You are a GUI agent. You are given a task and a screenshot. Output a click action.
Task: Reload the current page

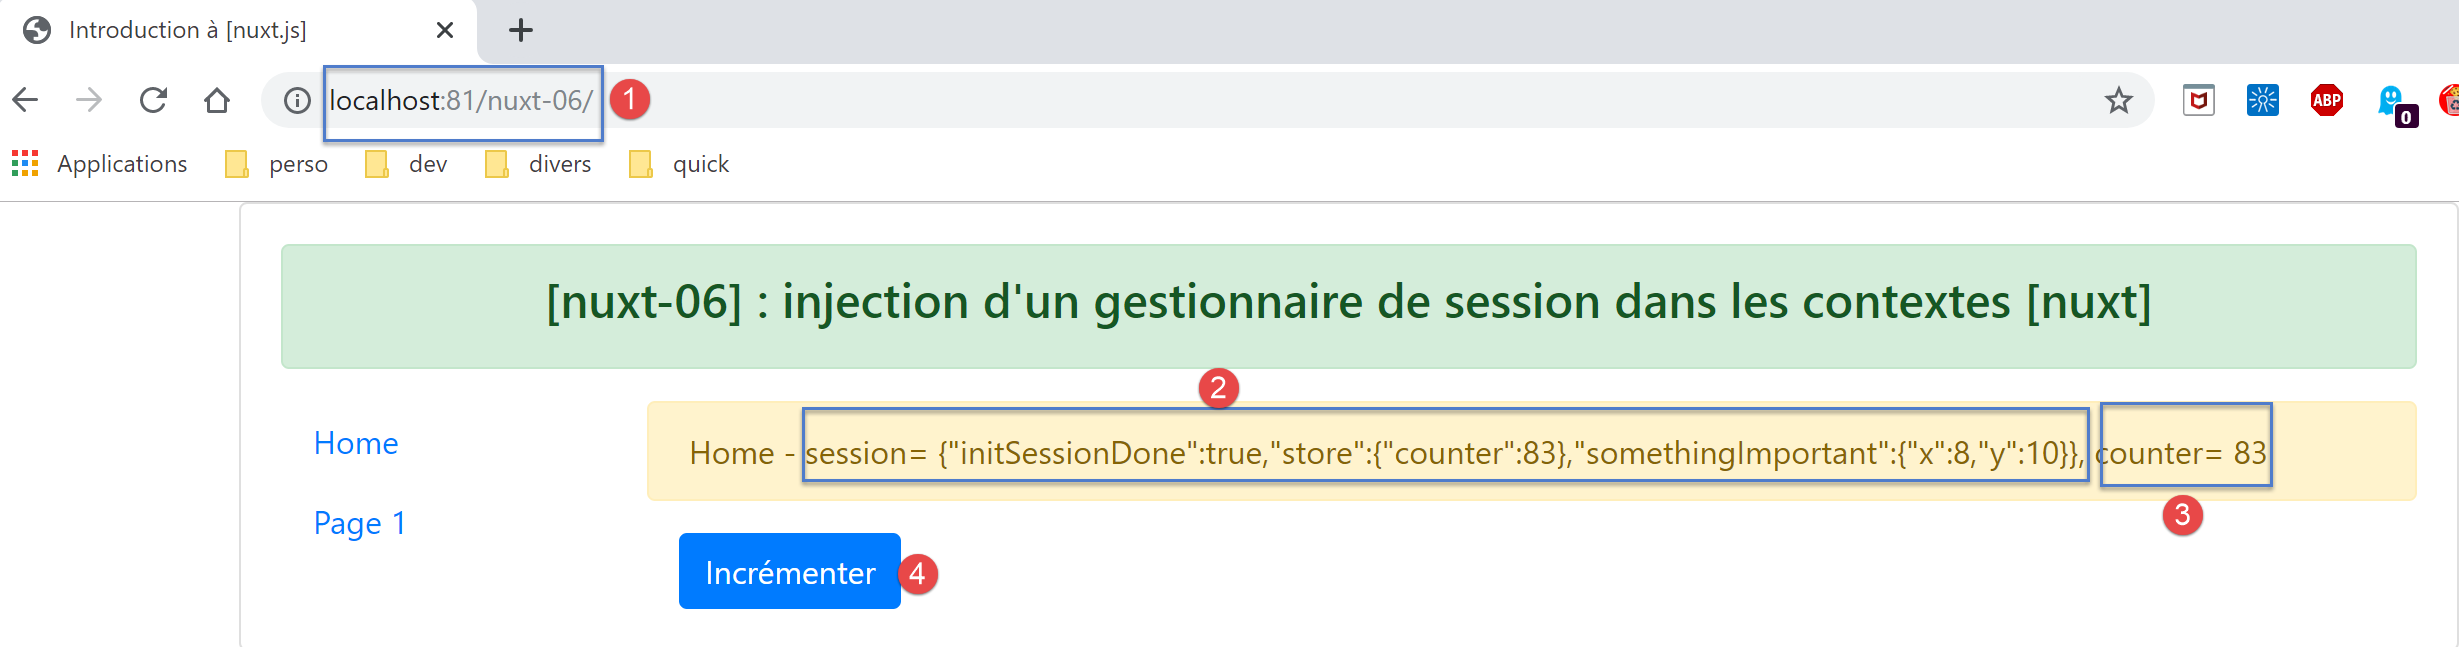click(153, 100)
